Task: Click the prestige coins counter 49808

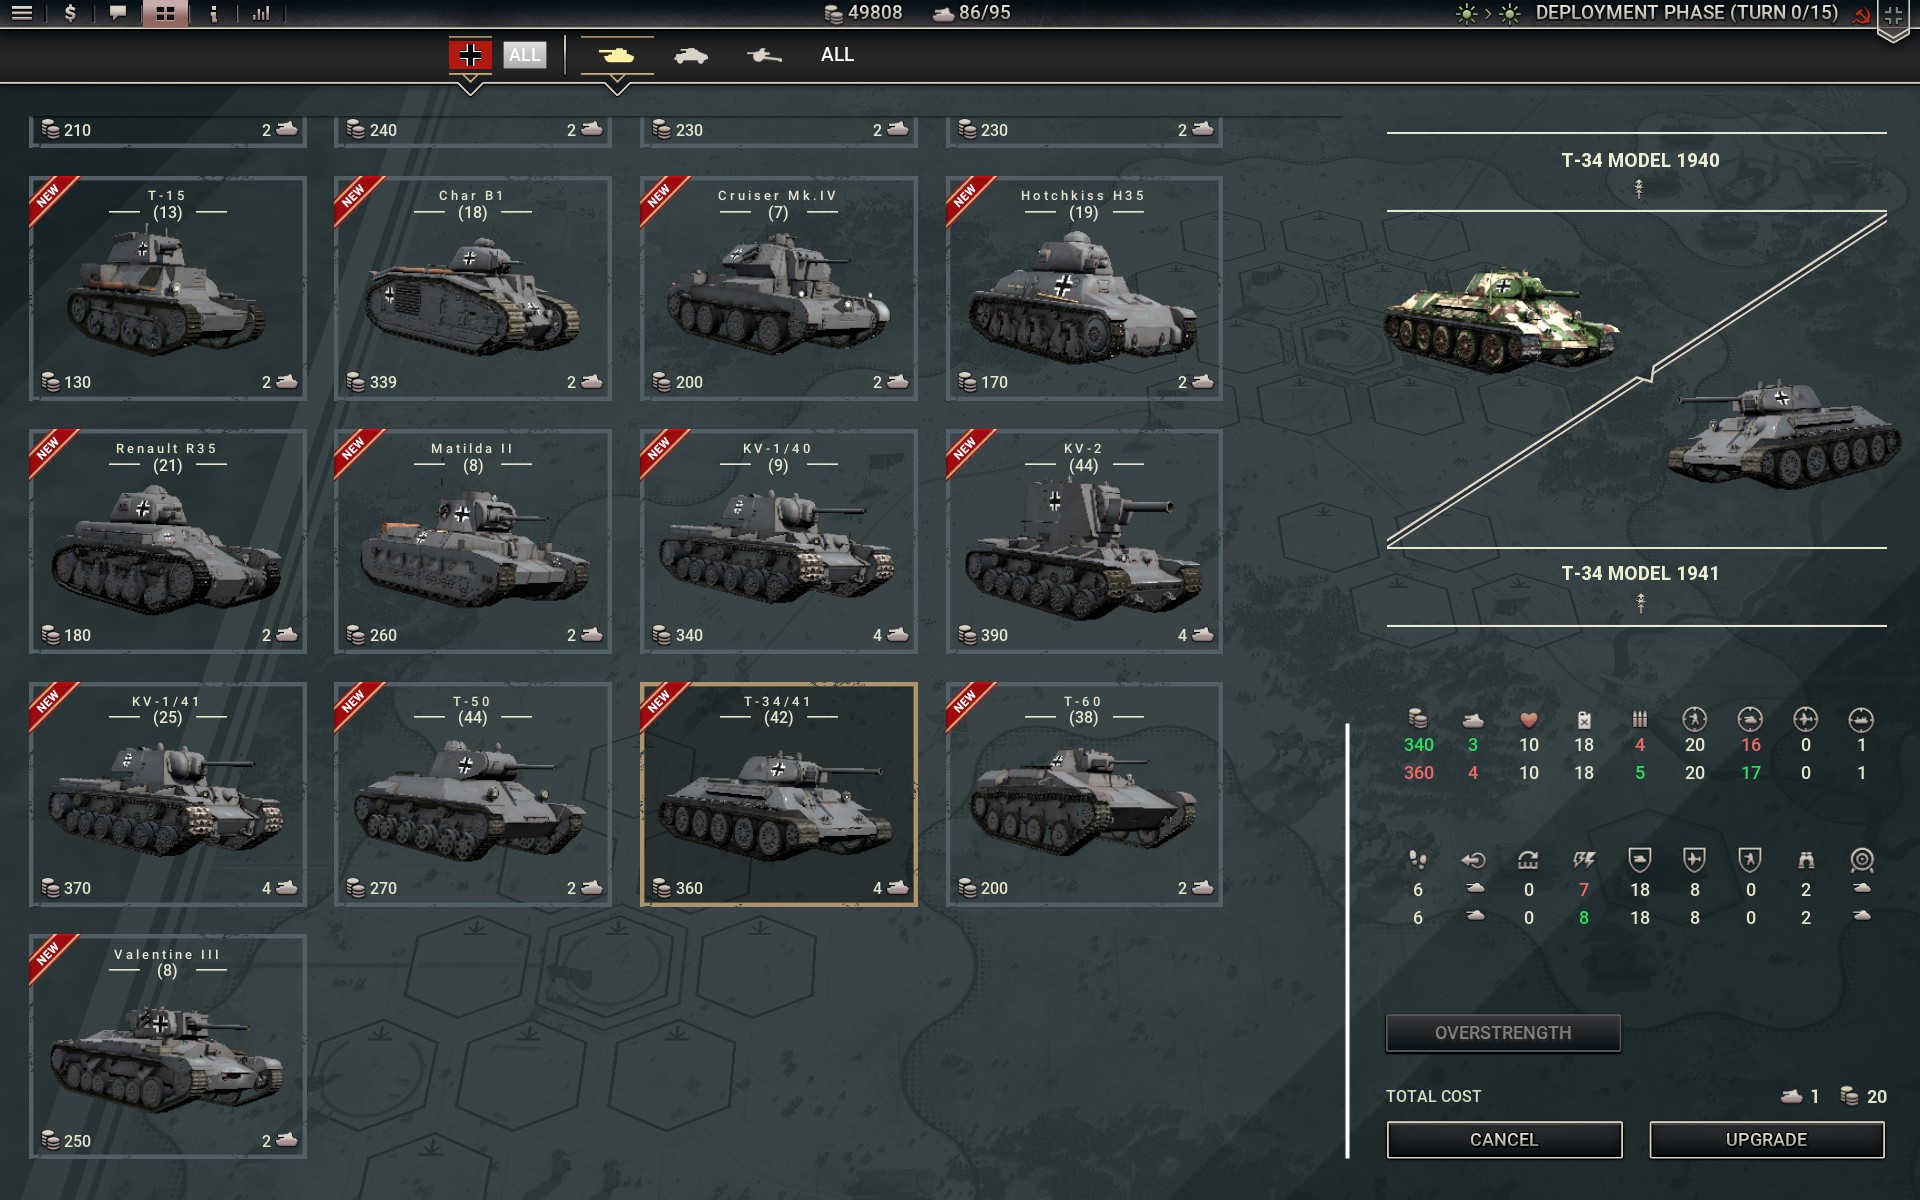Action: click(x=863, y=13)
